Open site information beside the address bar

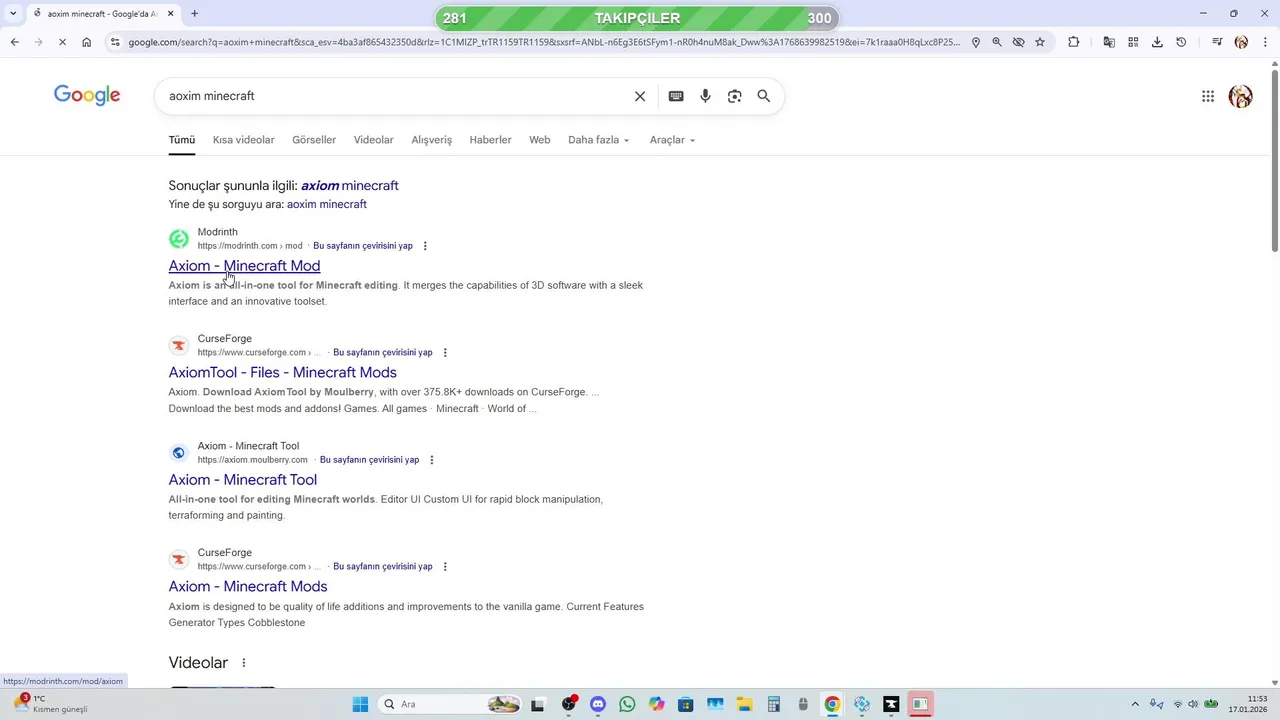115,42
